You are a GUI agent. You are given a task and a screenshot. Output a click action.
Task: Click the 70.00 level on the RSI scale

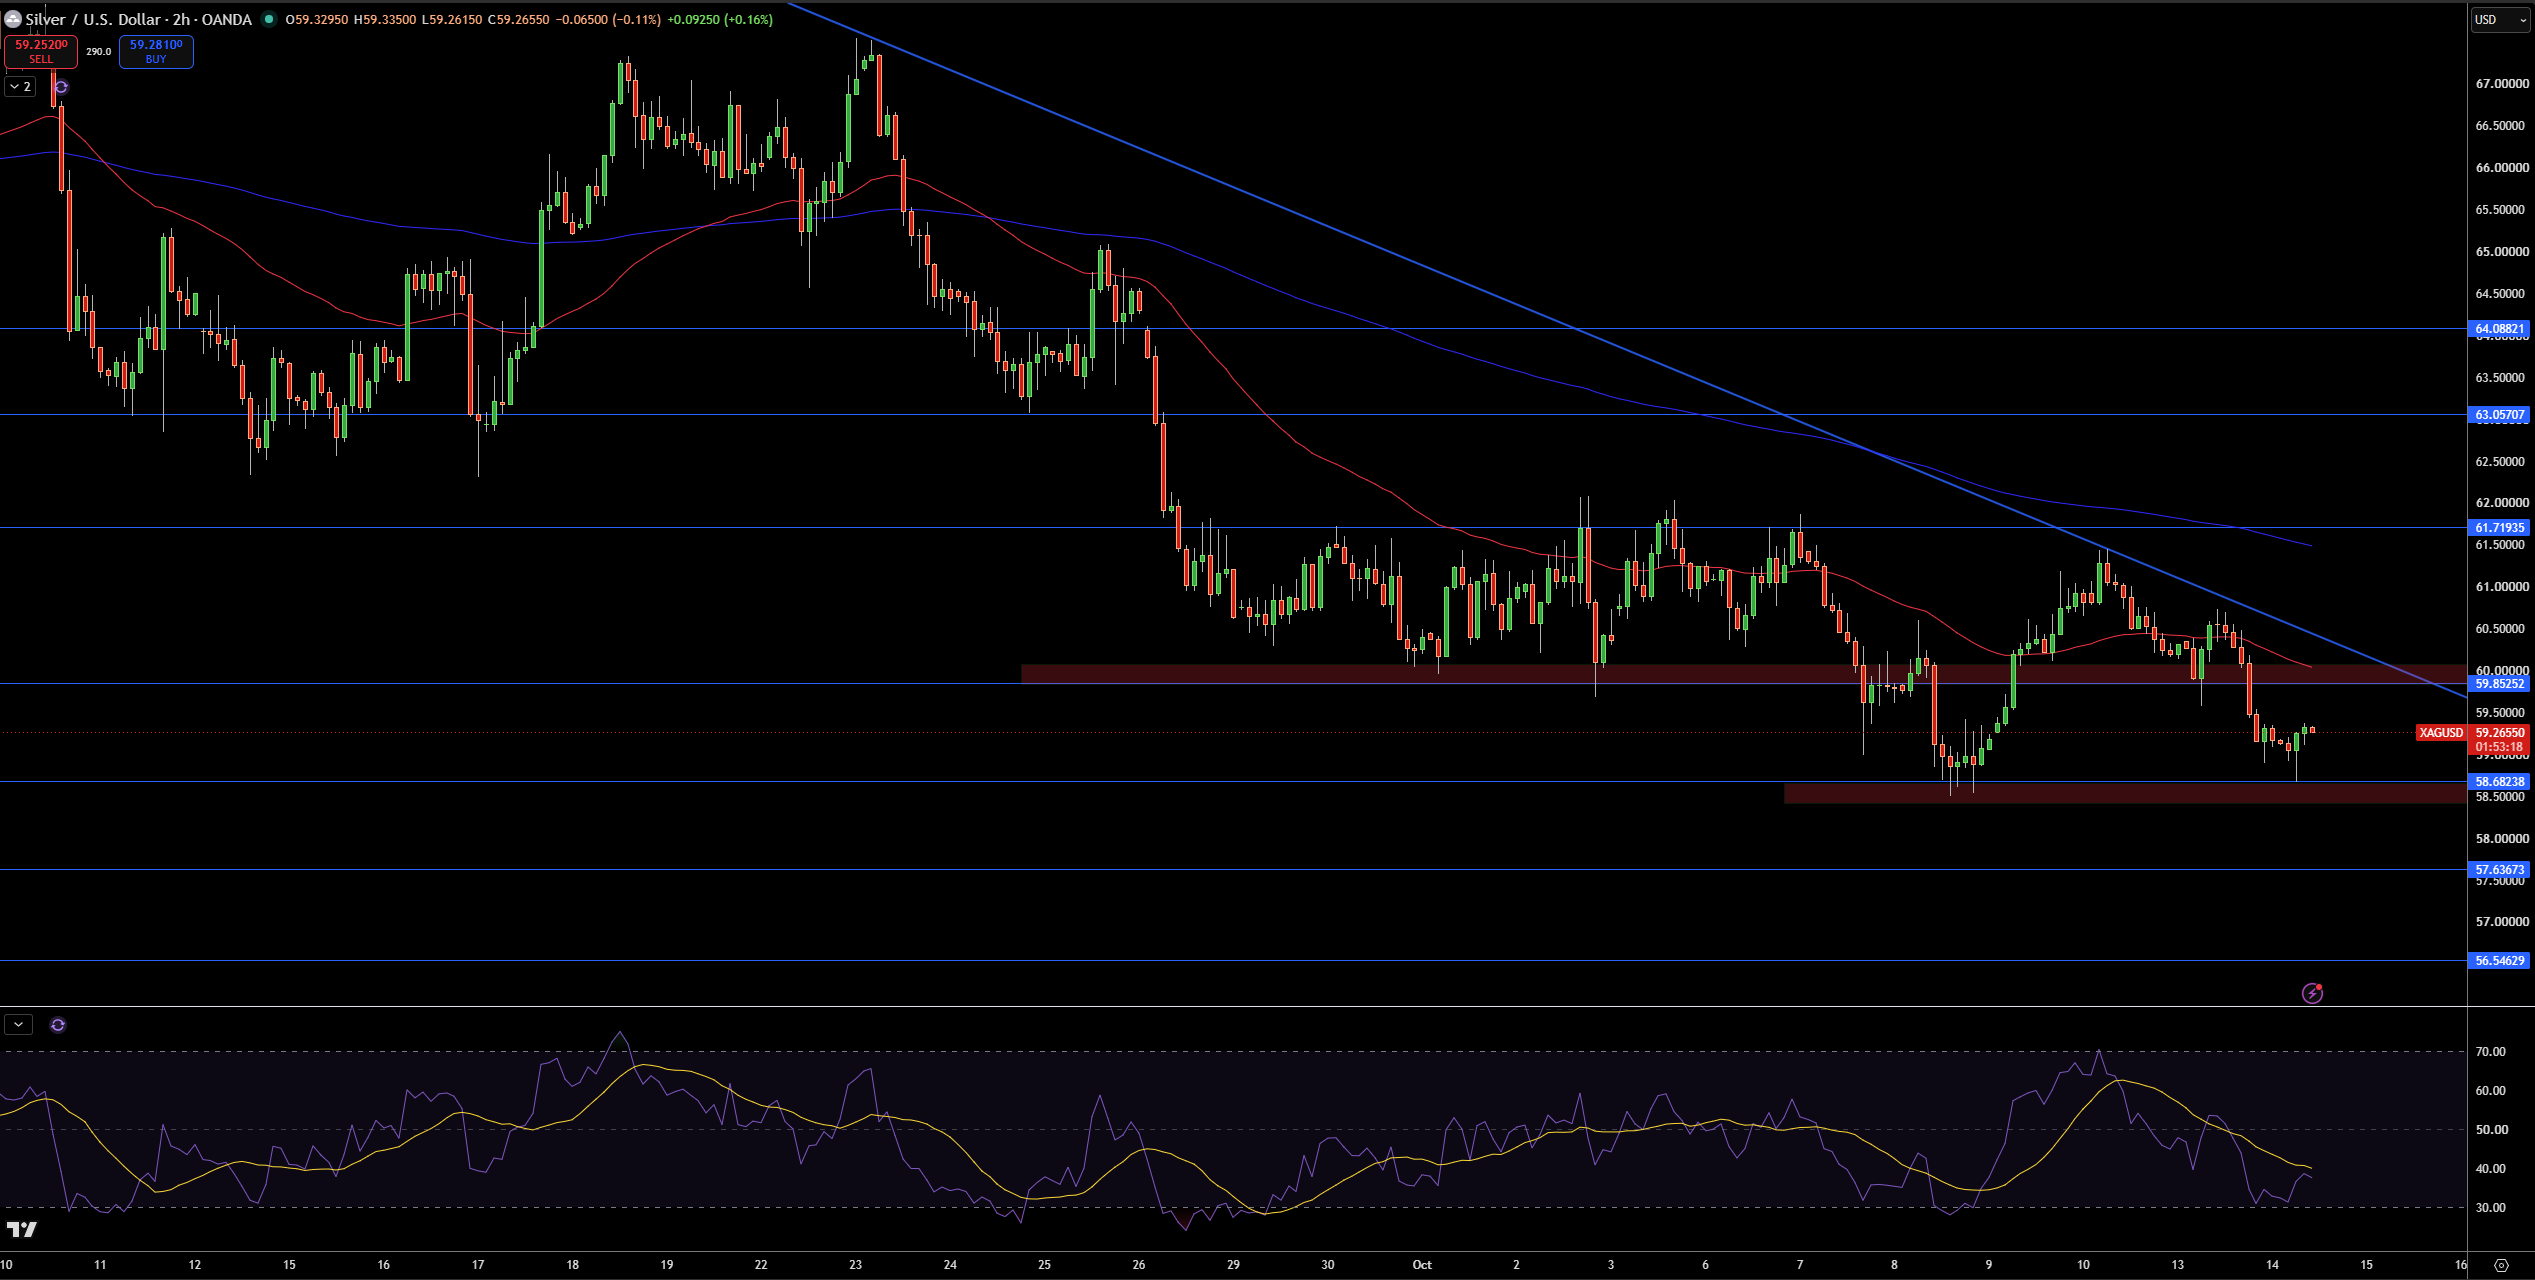pyautogui.click(x=2490, y=1052)
